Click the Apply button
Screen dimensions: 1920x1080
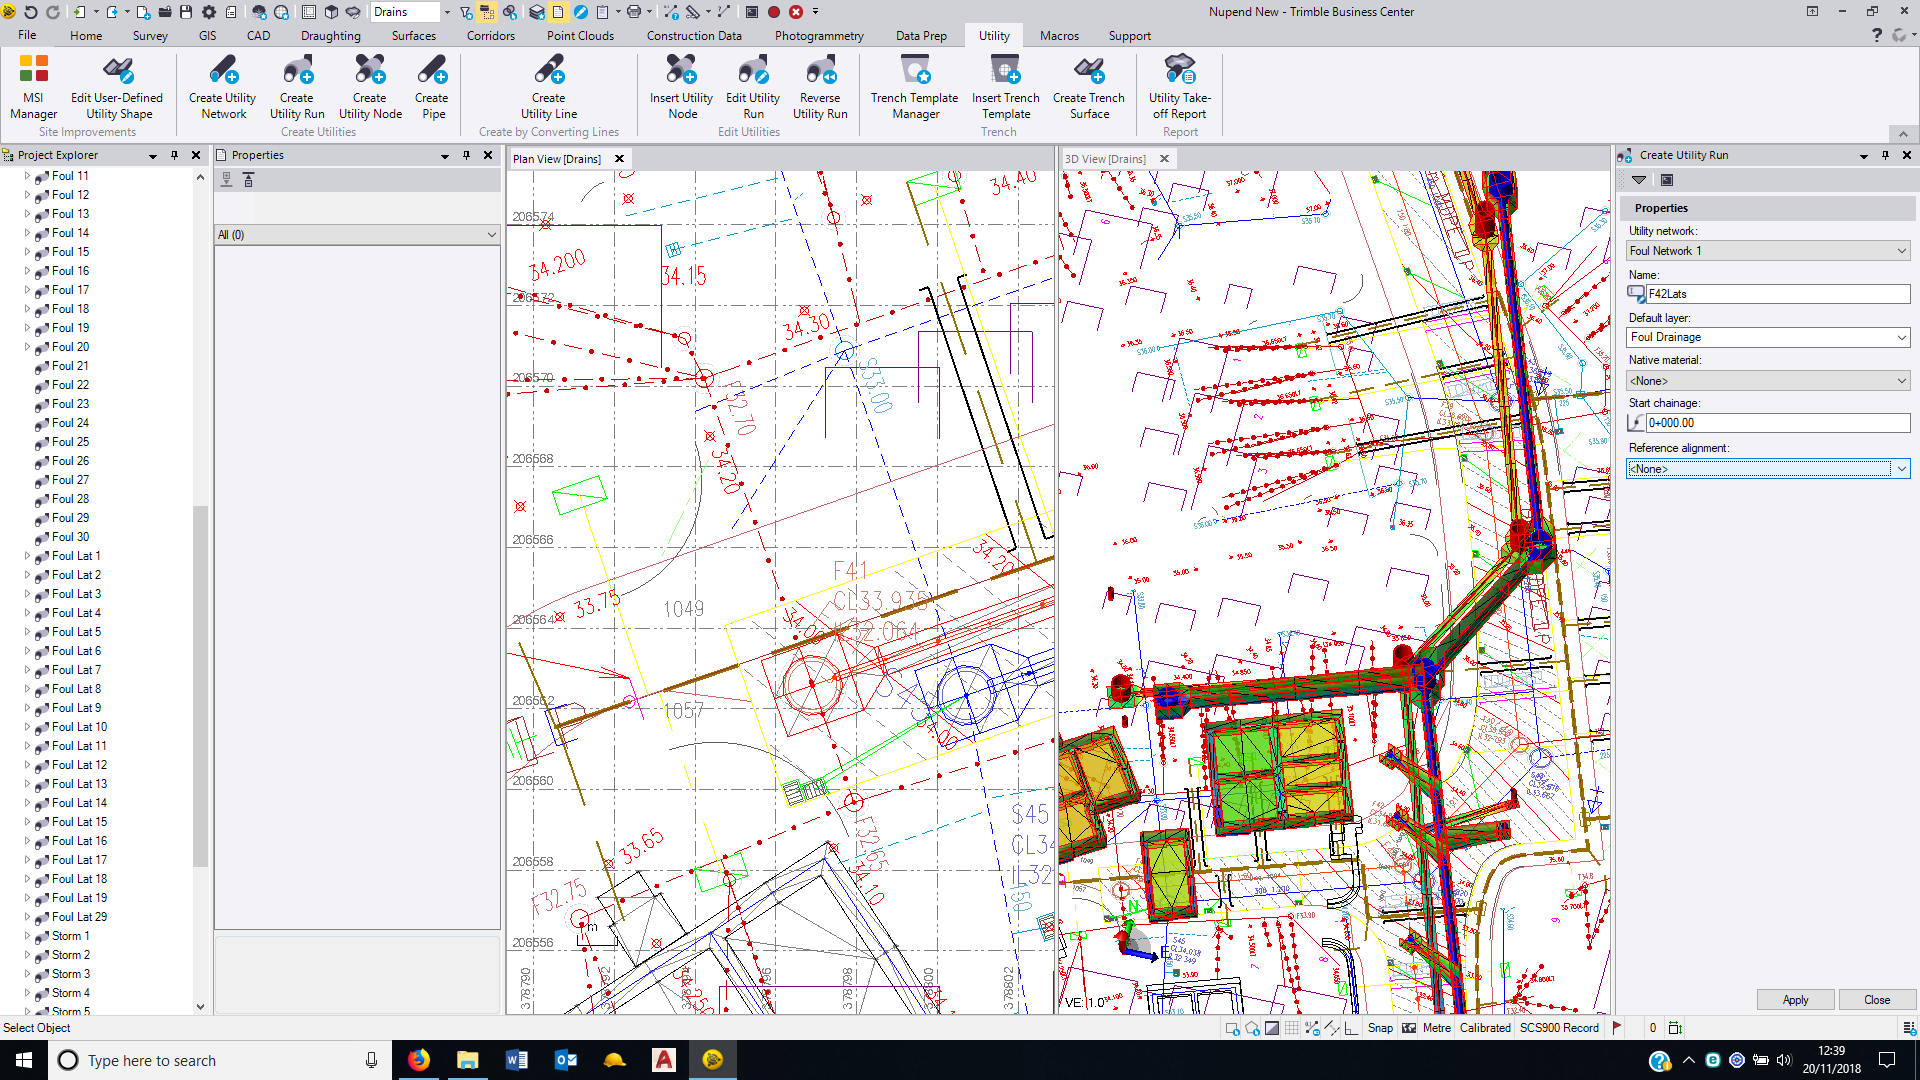click(x=1795, y=999)
